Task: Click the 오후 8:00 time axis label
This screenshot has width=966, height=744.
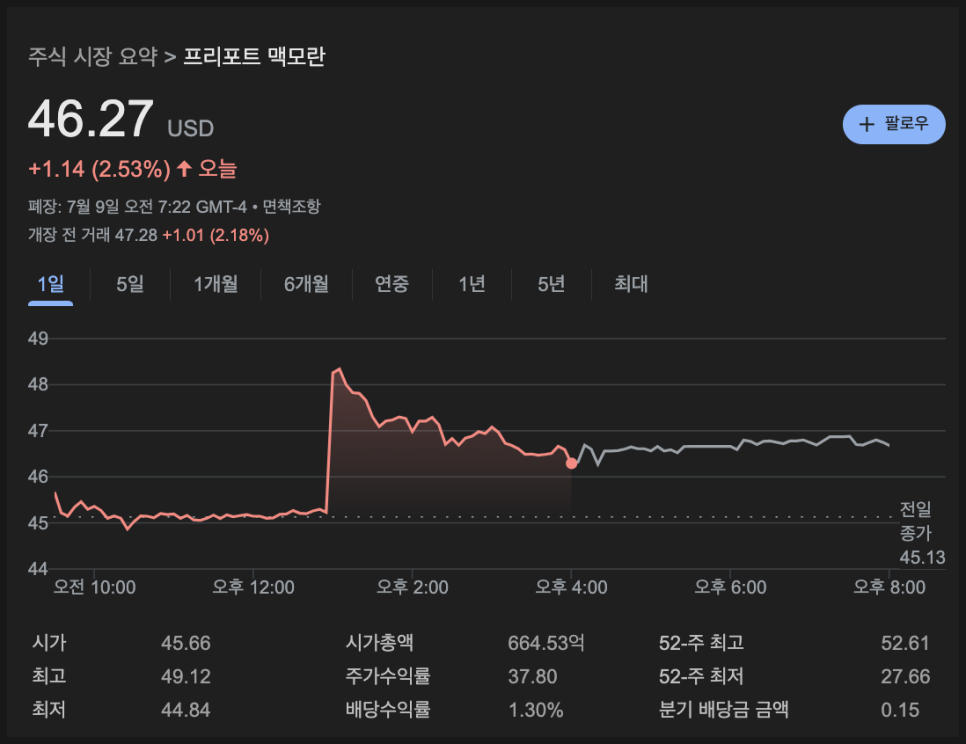Action: tap(889, 587)
